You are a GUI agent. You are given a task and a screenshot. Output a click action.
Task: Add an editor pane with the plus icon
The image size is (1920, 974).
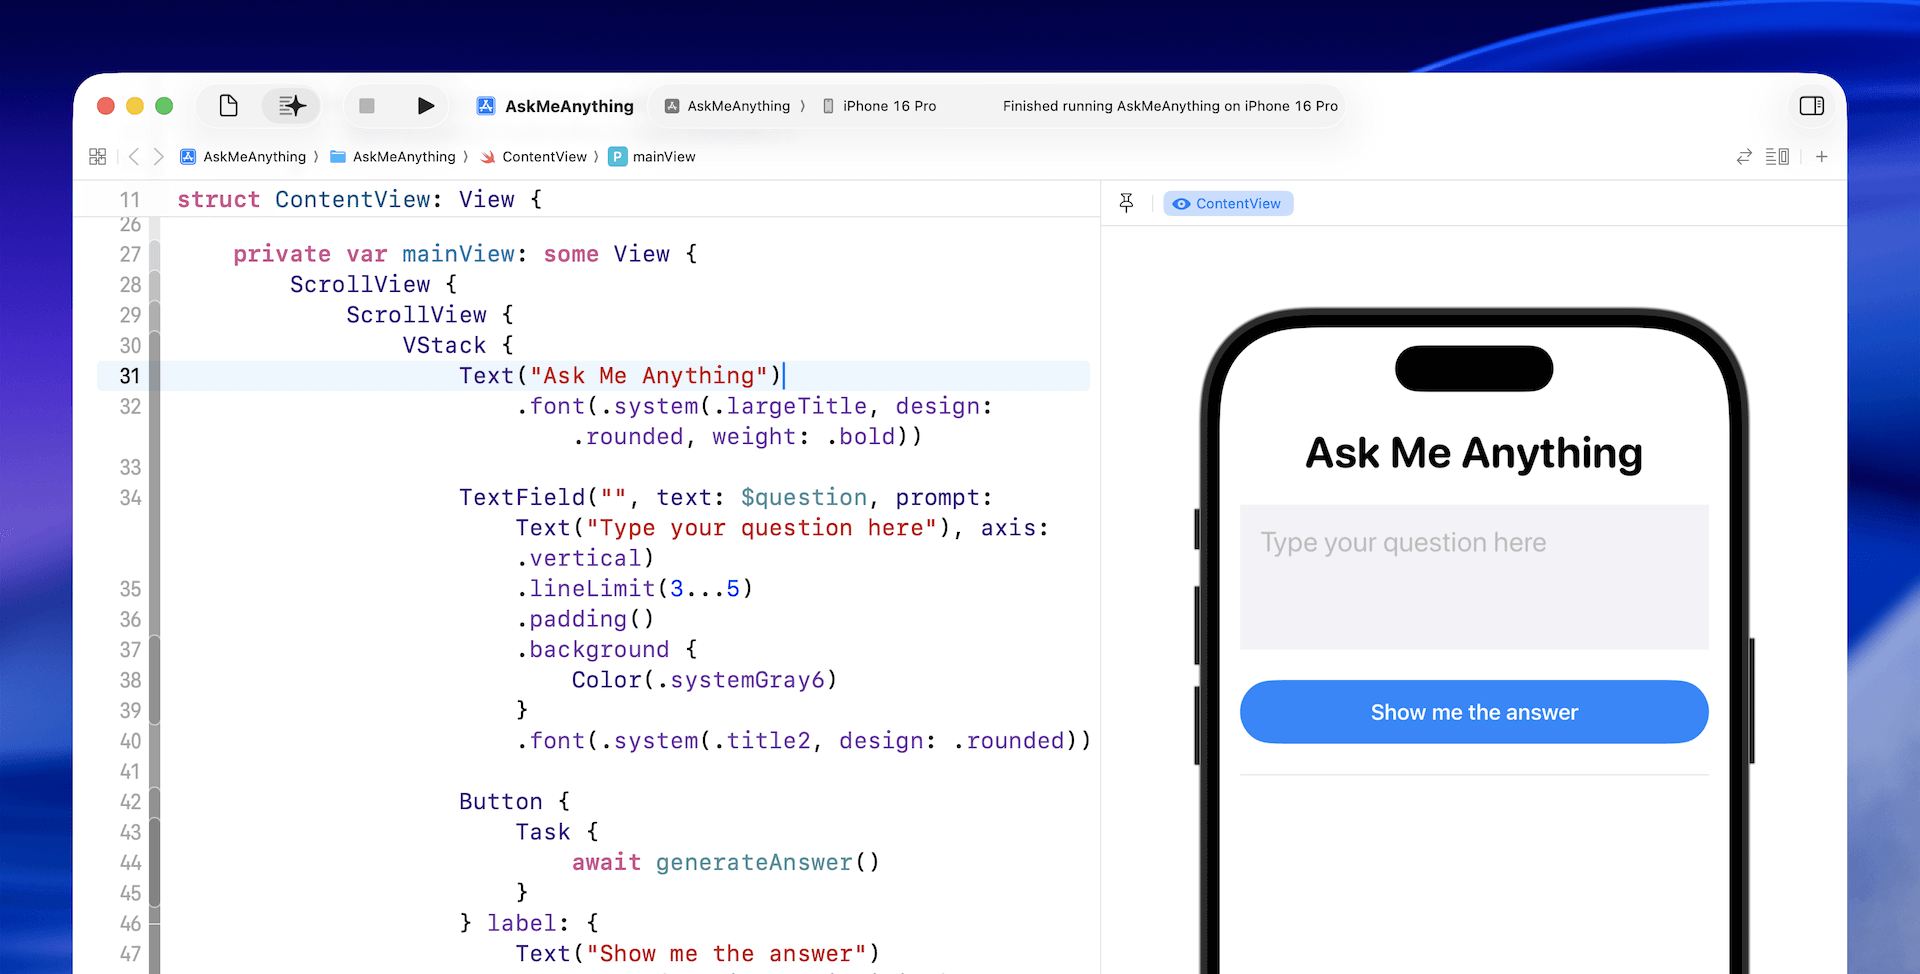(x=1822, y=156)
